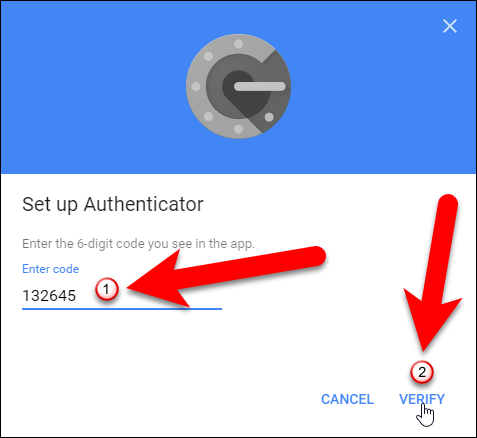Click the hand pointer cursor below VERIFY
This screenshot has height=438, width=477.
point(425,415)
